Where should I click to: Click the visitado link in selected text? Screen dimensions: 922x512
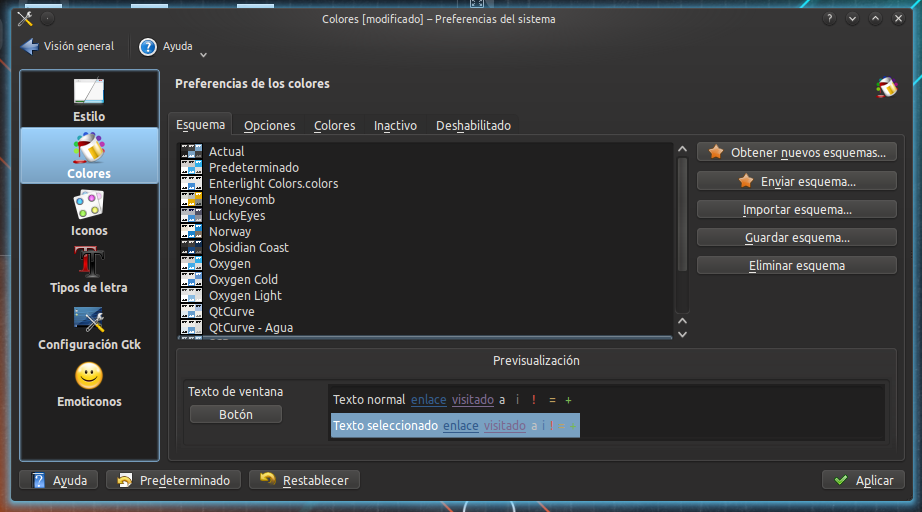(505, 426)
